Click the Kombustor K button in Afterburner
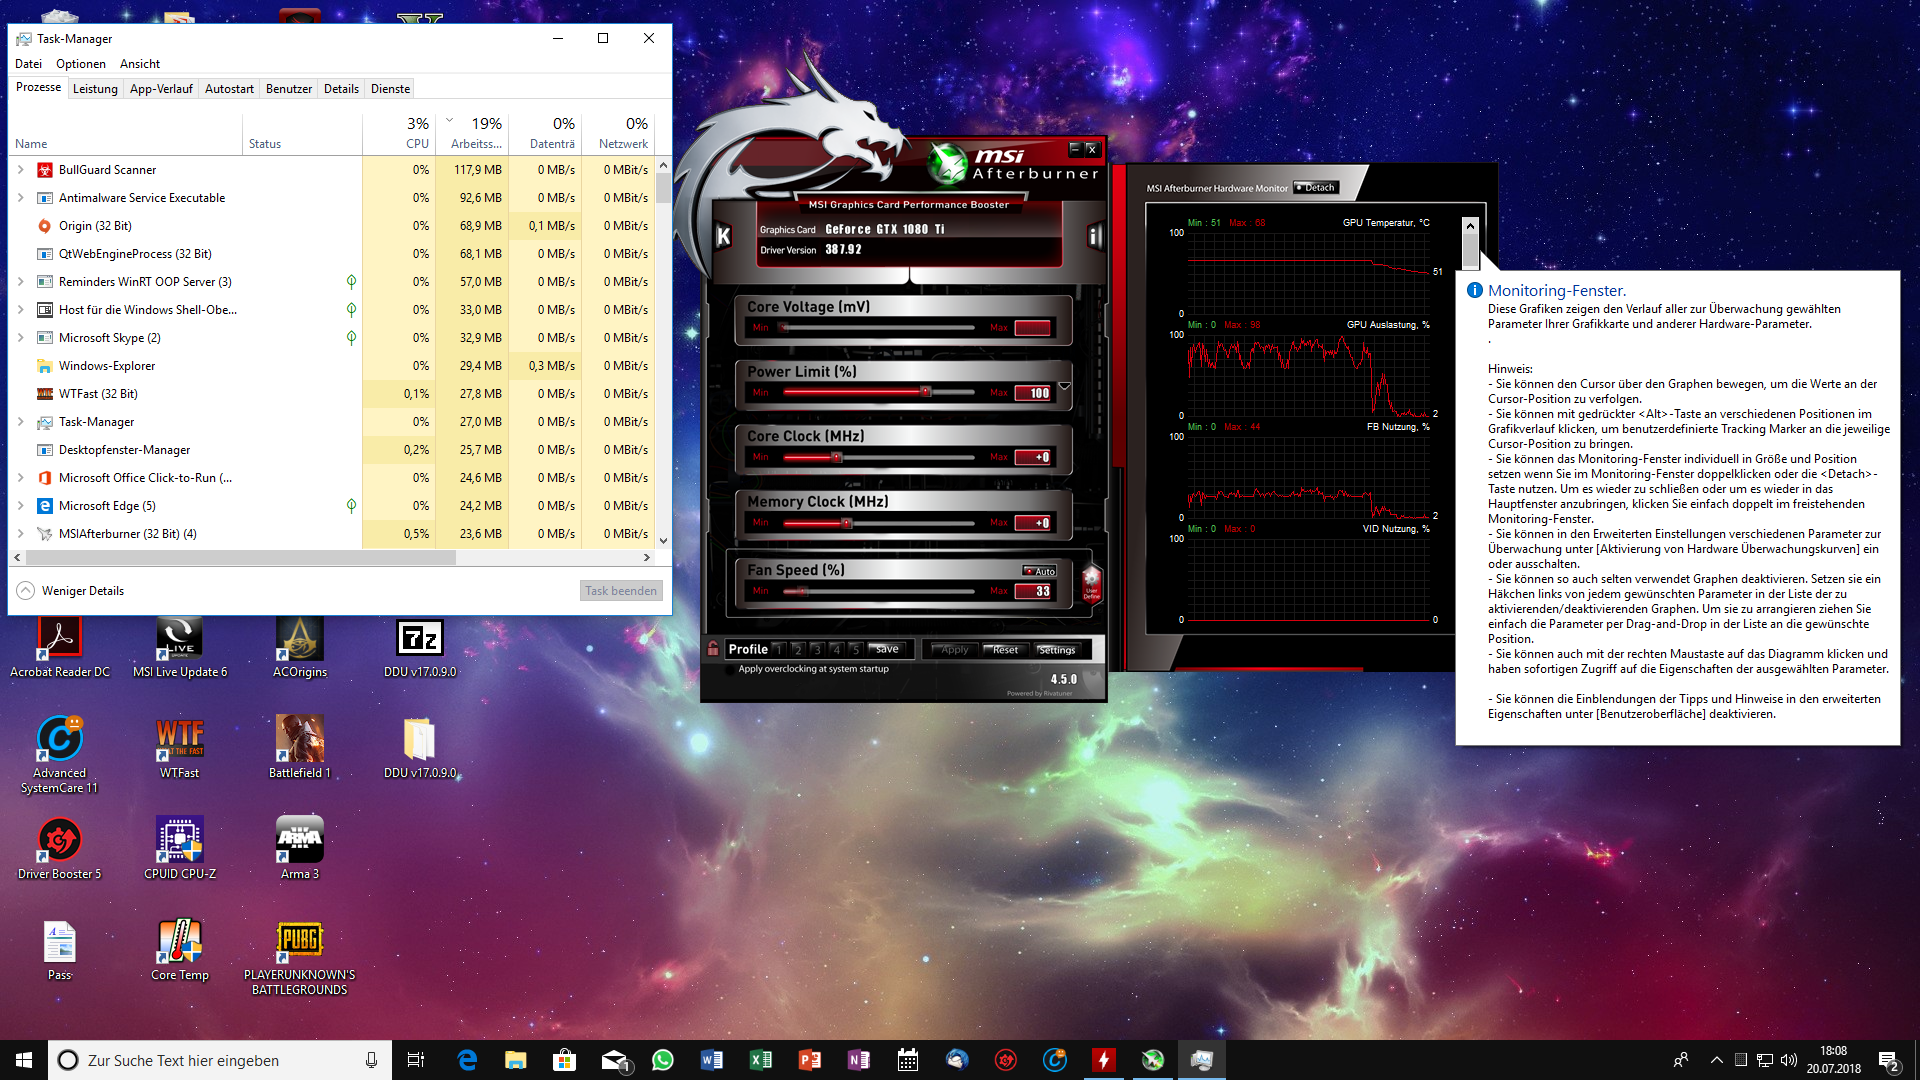Screen dimensions: 1920x1080 pos(723,236)
